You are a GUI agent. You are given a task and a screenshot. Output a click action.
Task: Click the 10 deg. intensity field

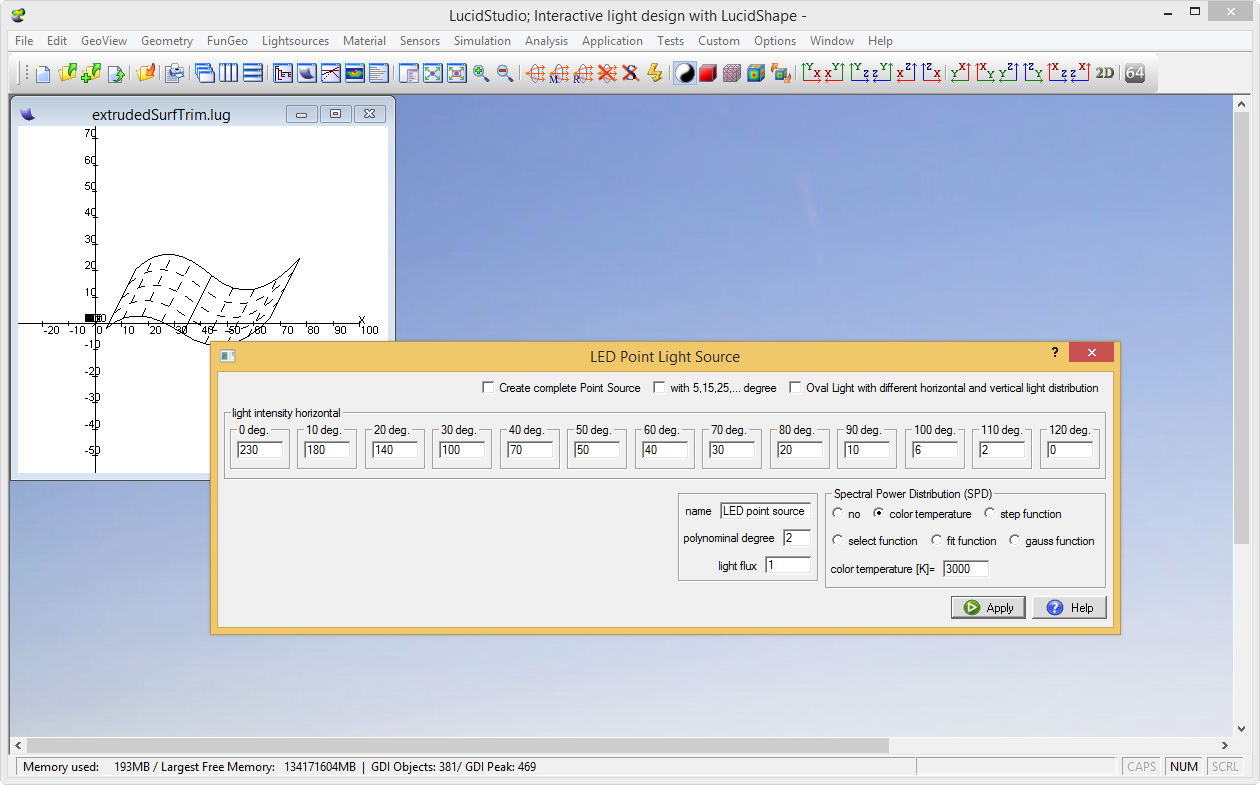tap(327, 450)
